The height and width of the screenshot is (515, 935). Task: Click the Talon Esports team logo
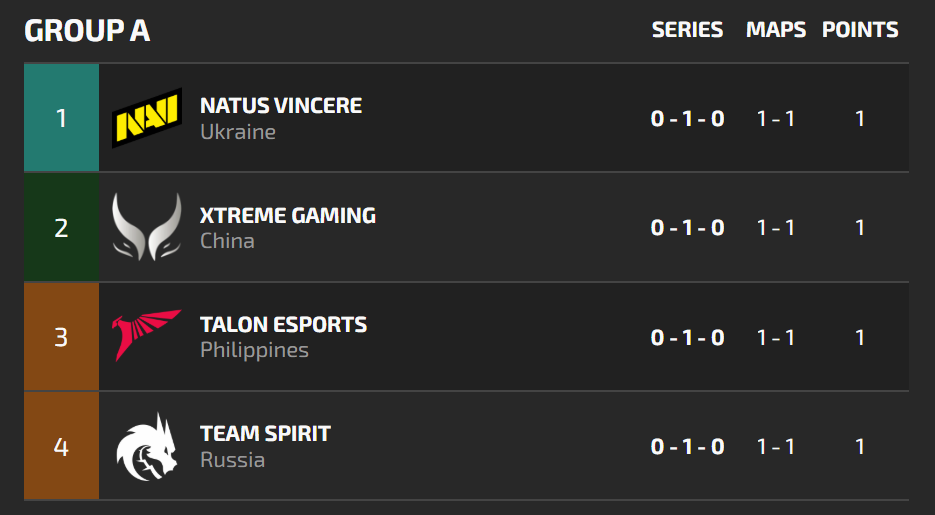[146, 336]
